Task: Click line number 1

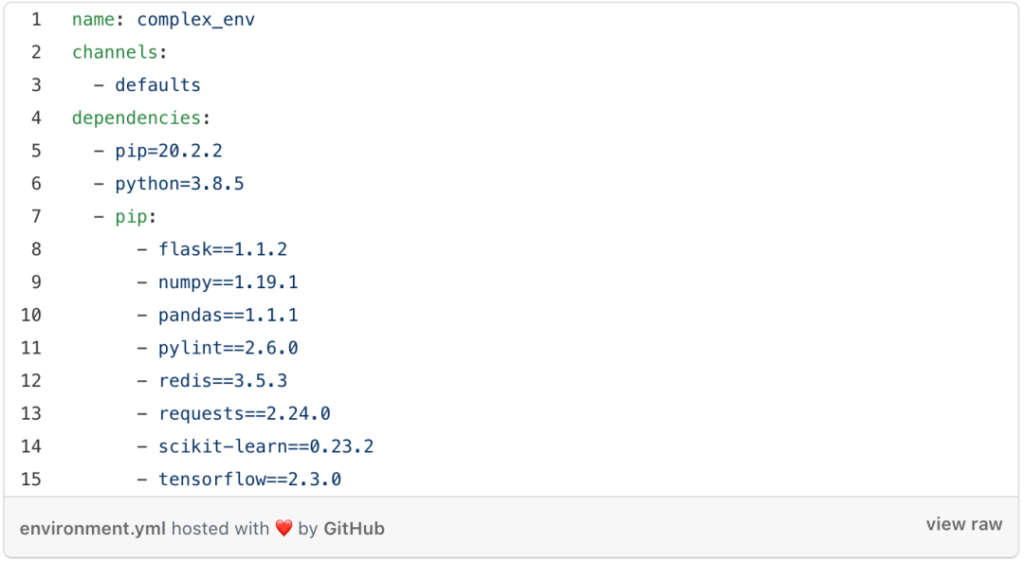Action: coord(36,19)
